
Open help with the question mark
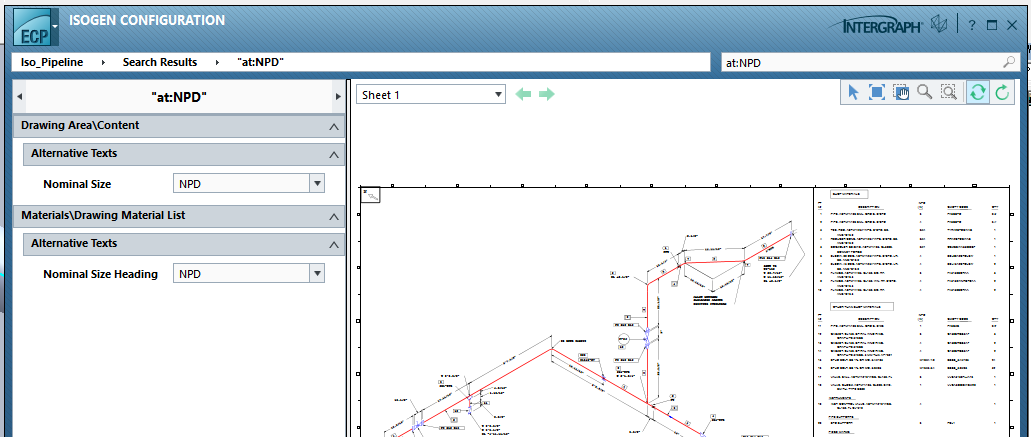(972, 25)
